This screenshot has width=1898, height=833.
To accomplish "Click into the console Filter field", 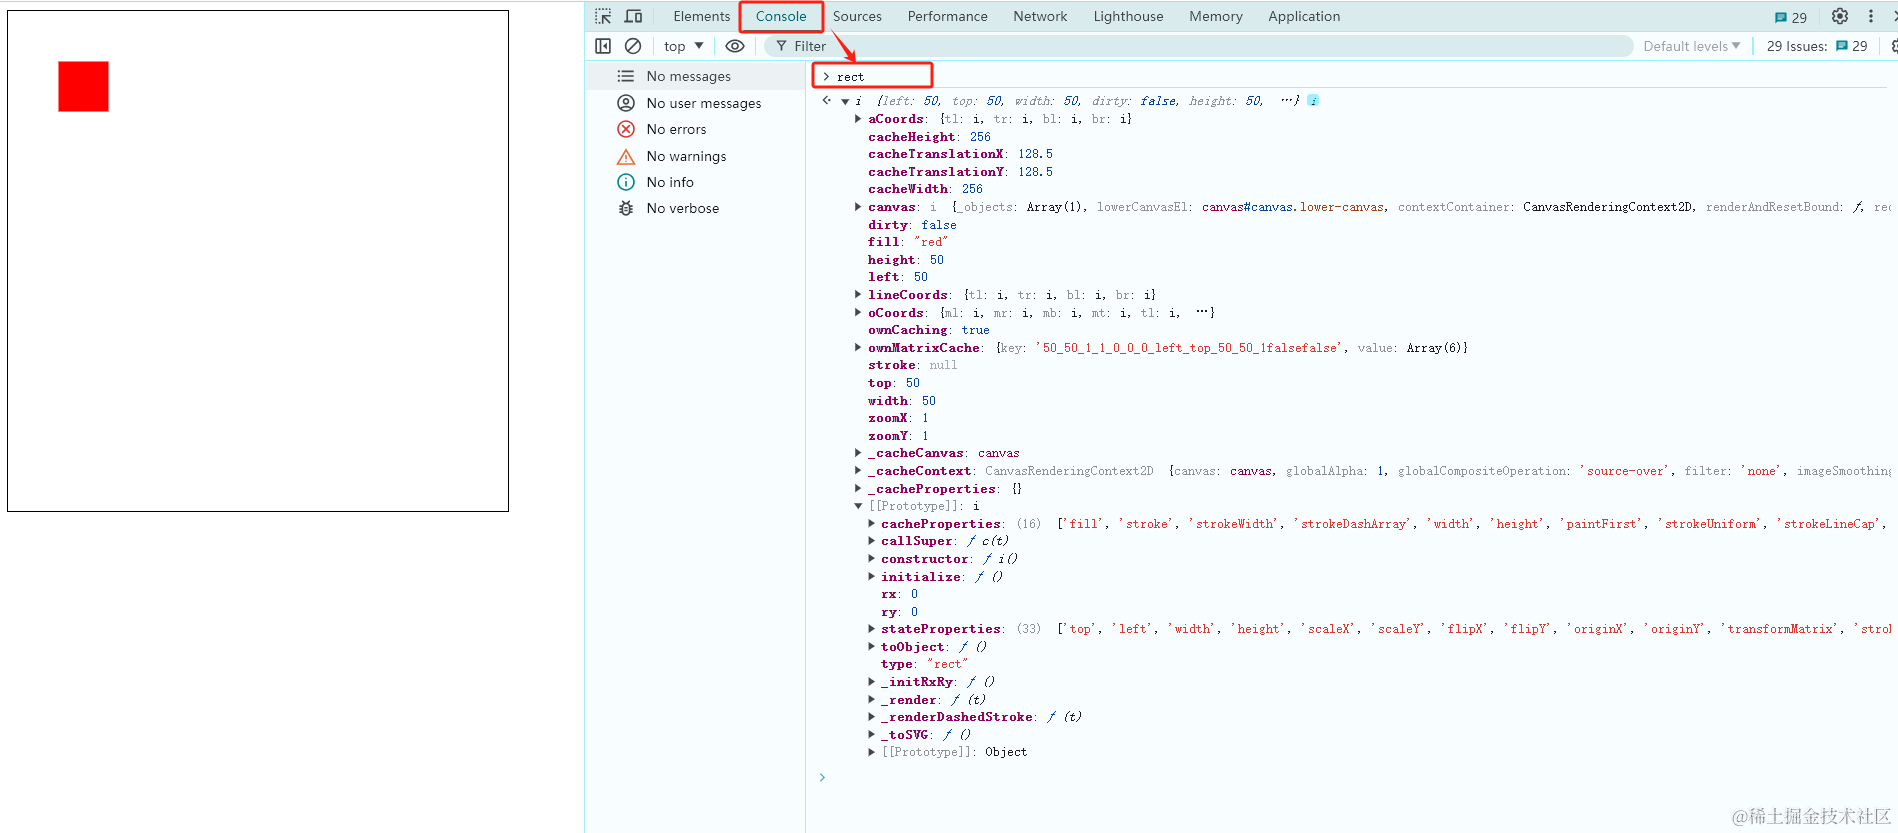I will tap(1200, 46).
